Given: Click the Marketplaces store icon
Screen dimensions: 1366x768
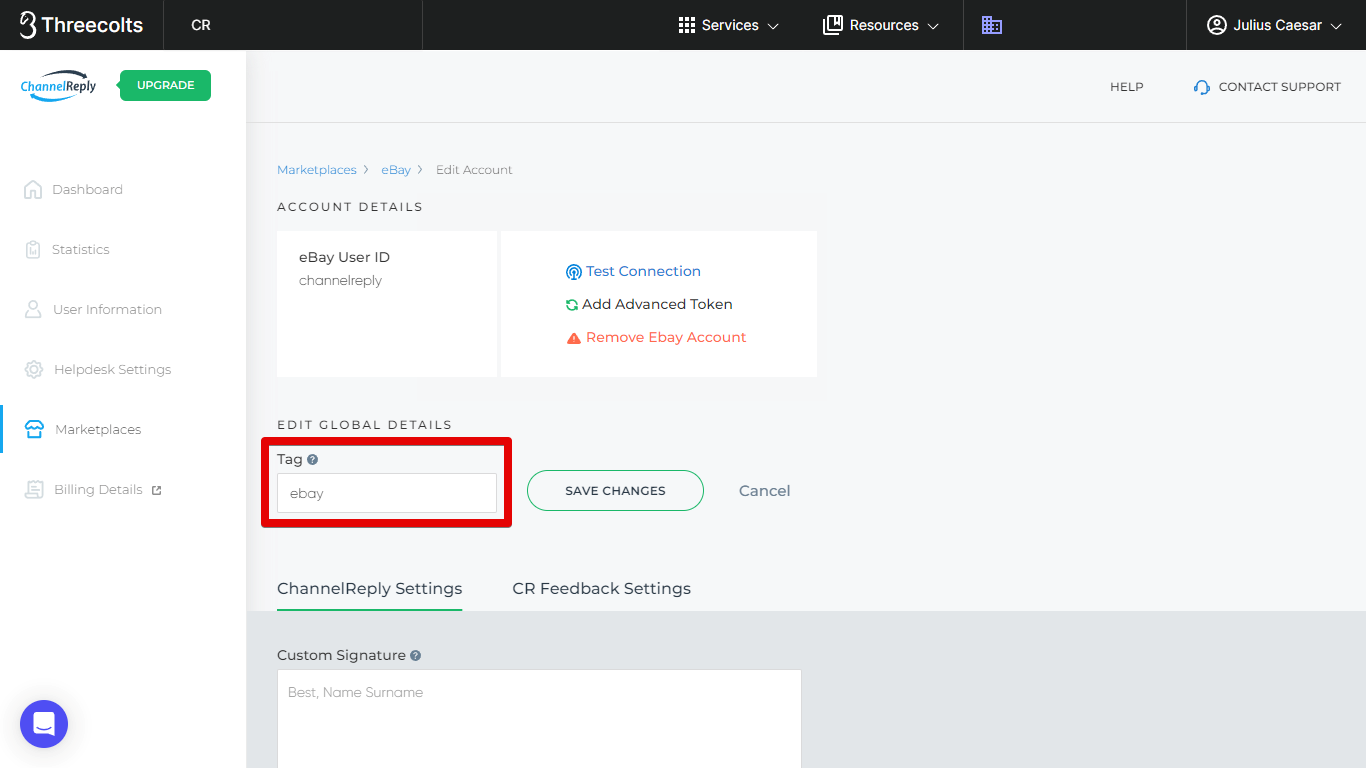Looking at the screenshot, I should 34,429.
